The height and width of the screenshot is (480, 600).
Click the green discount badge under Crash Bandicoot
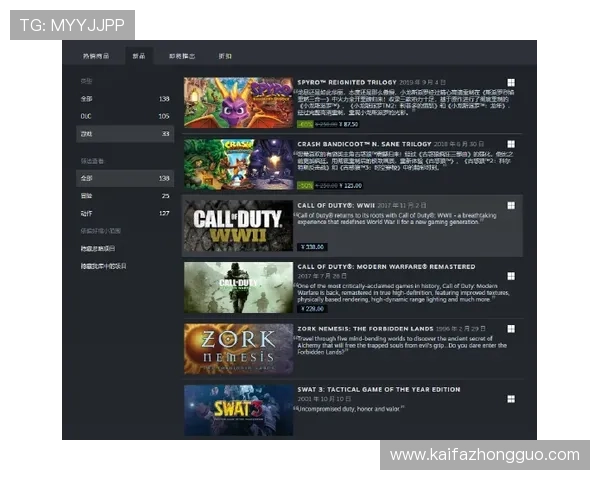(x=305, y=186)
